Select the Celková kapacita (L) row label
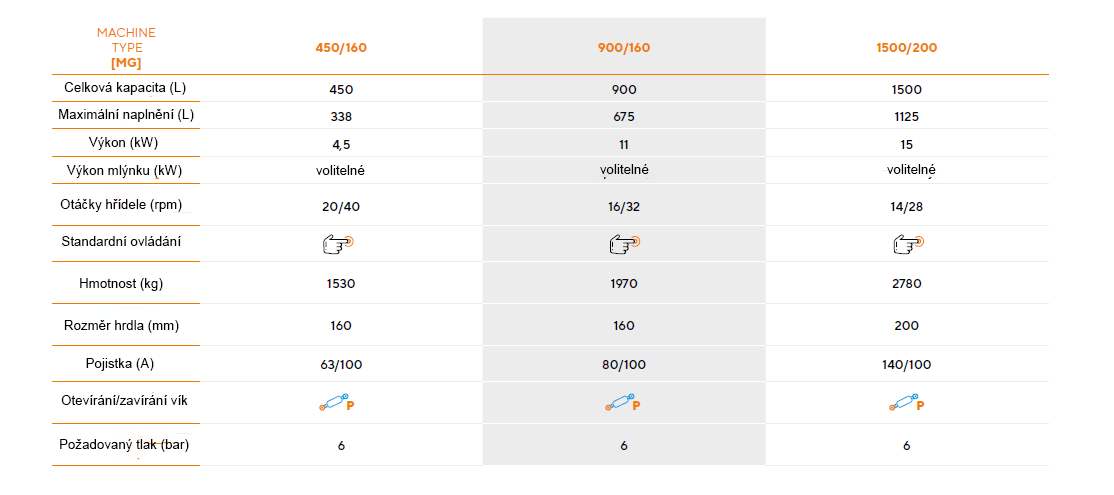This screenshot has width=1114, height=495. (x=126, y=88)
